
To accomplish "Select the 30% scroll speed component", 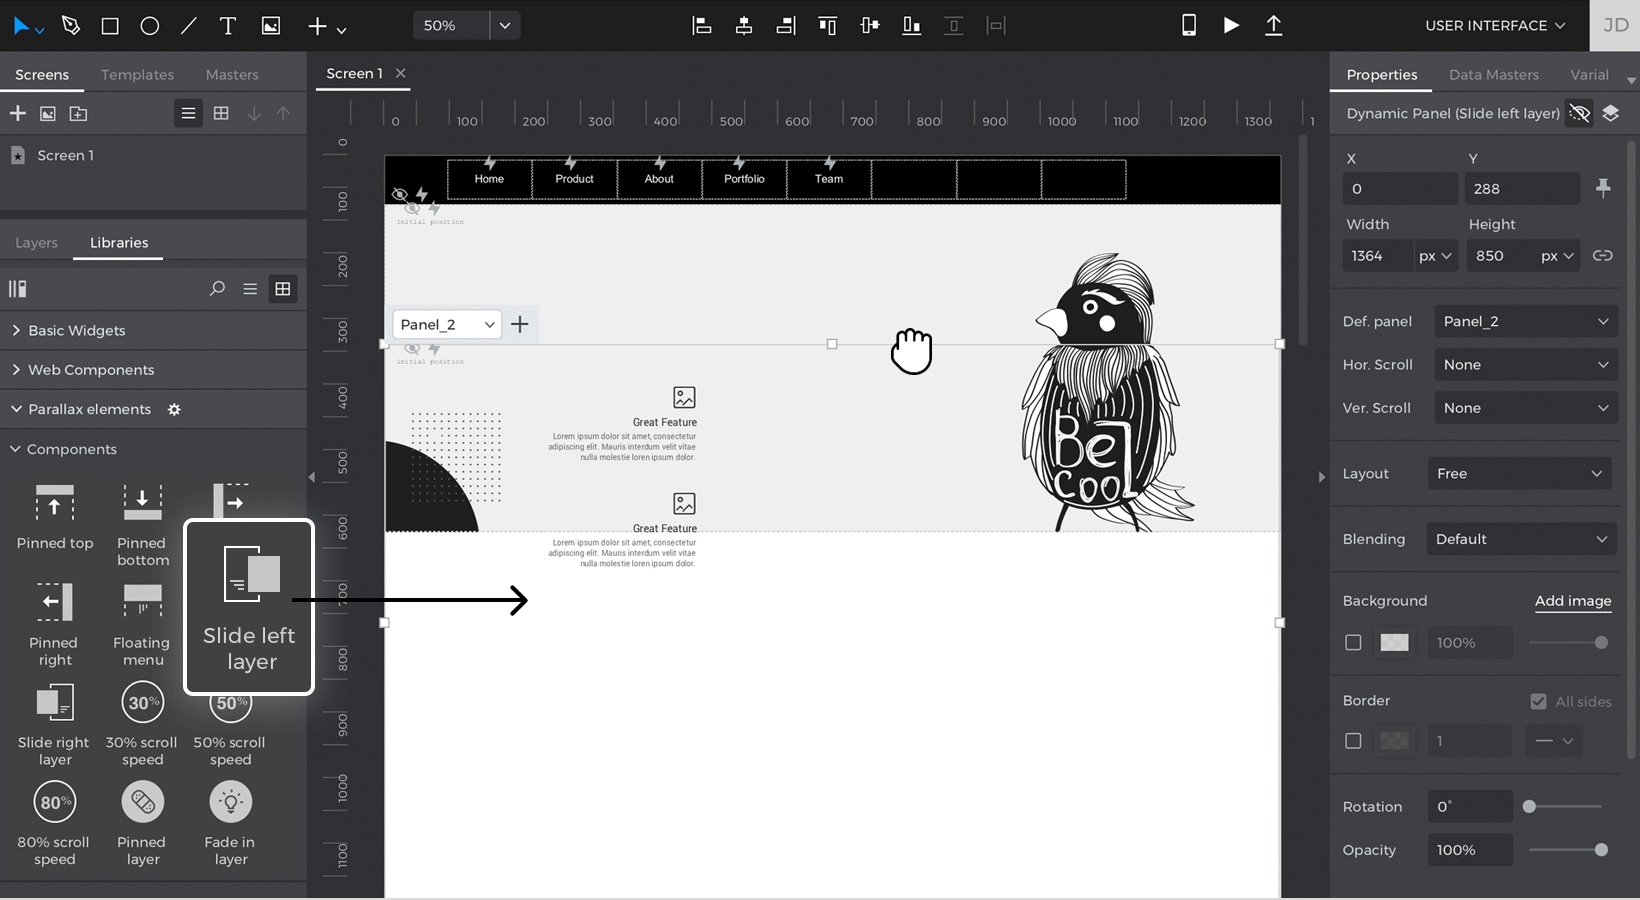I will pos(142,724).
